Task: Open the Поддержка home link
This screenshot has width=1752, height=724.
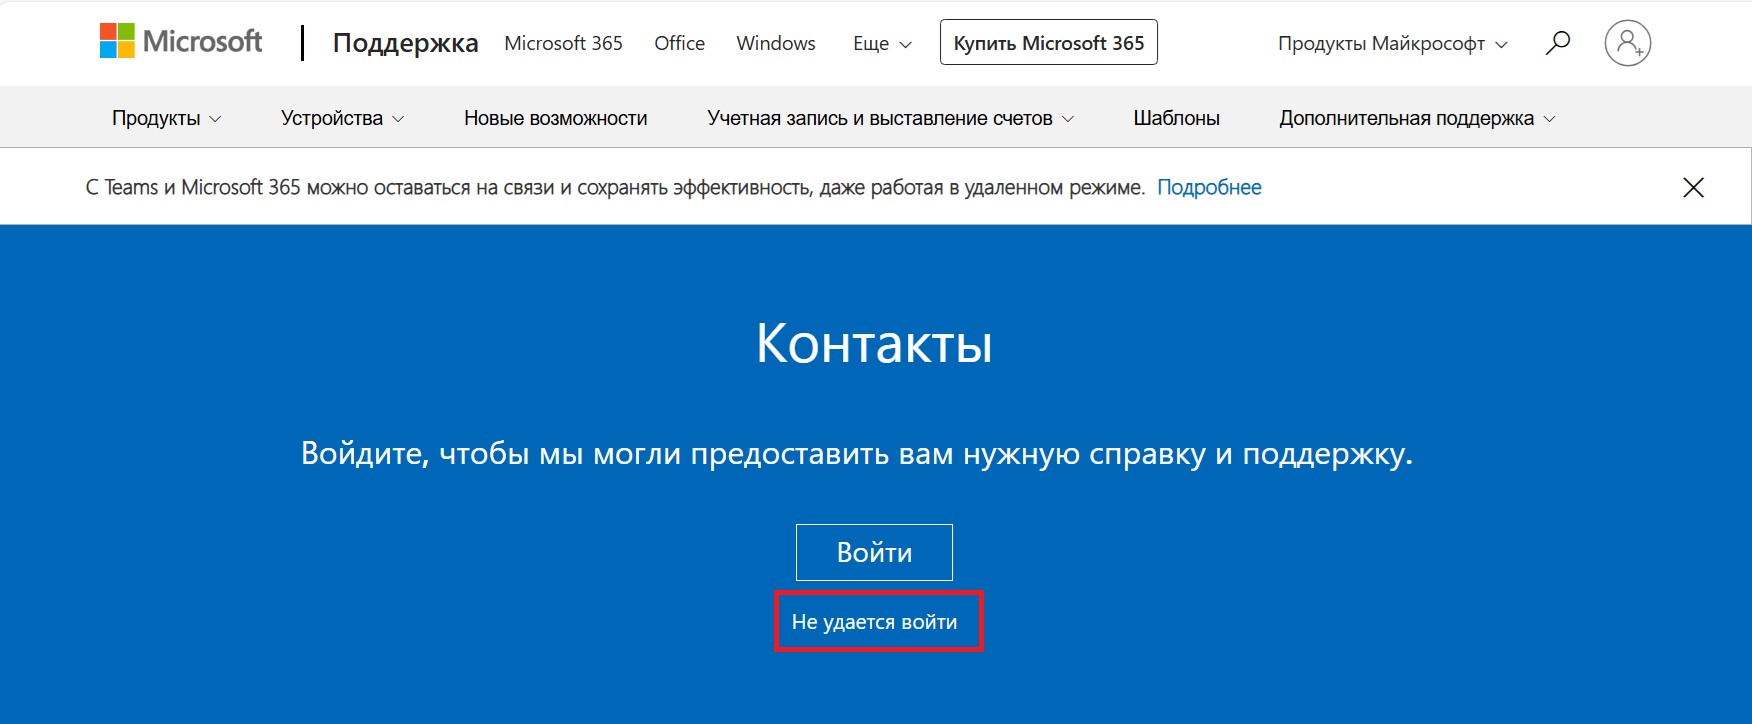Action: [x=405, y=43]
